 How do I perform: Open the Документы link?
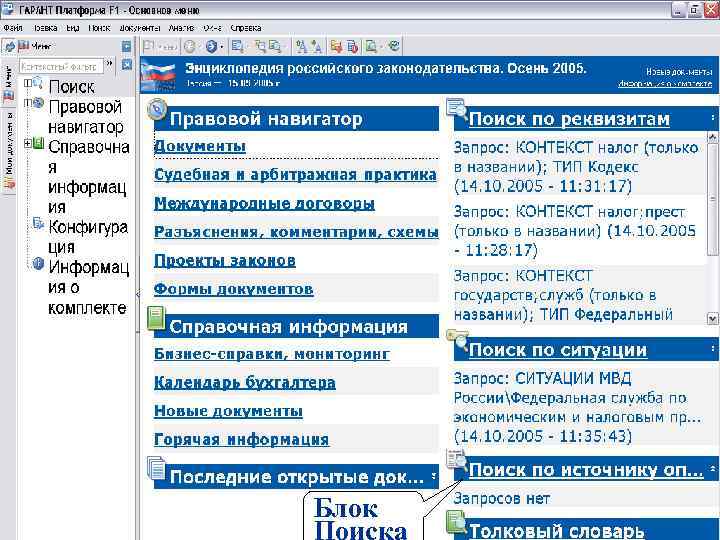click(200, 146)
